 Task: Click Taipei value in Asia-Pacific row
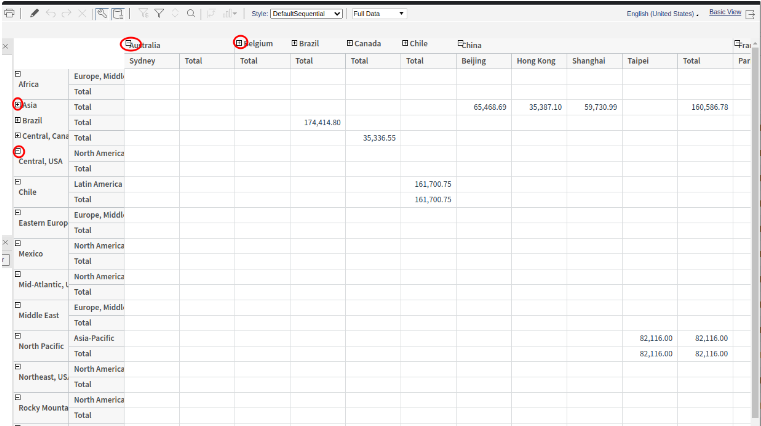656,338
